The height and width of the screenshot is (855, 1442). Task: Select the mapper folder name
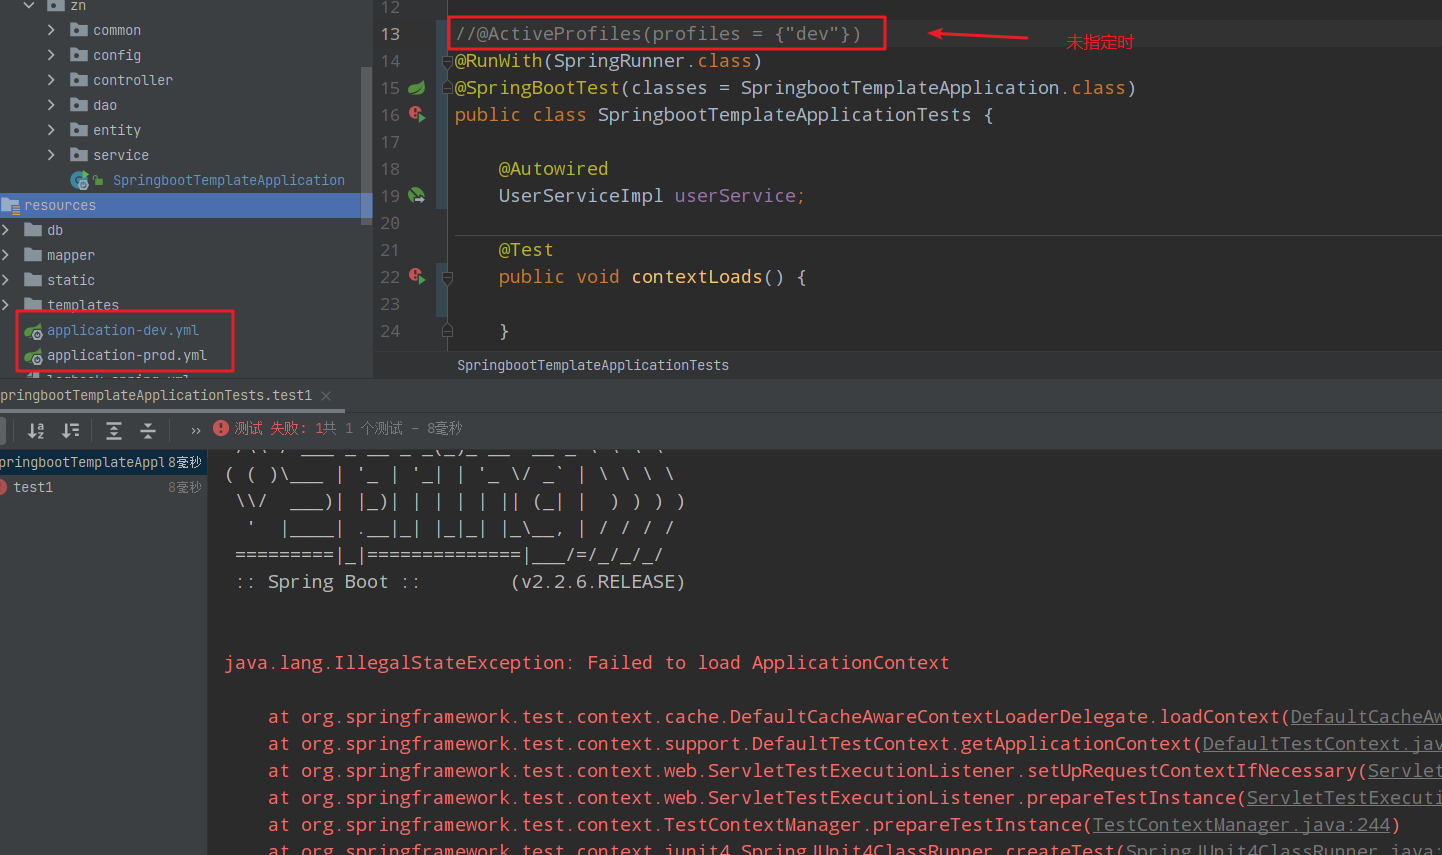[x=71, y=255]
